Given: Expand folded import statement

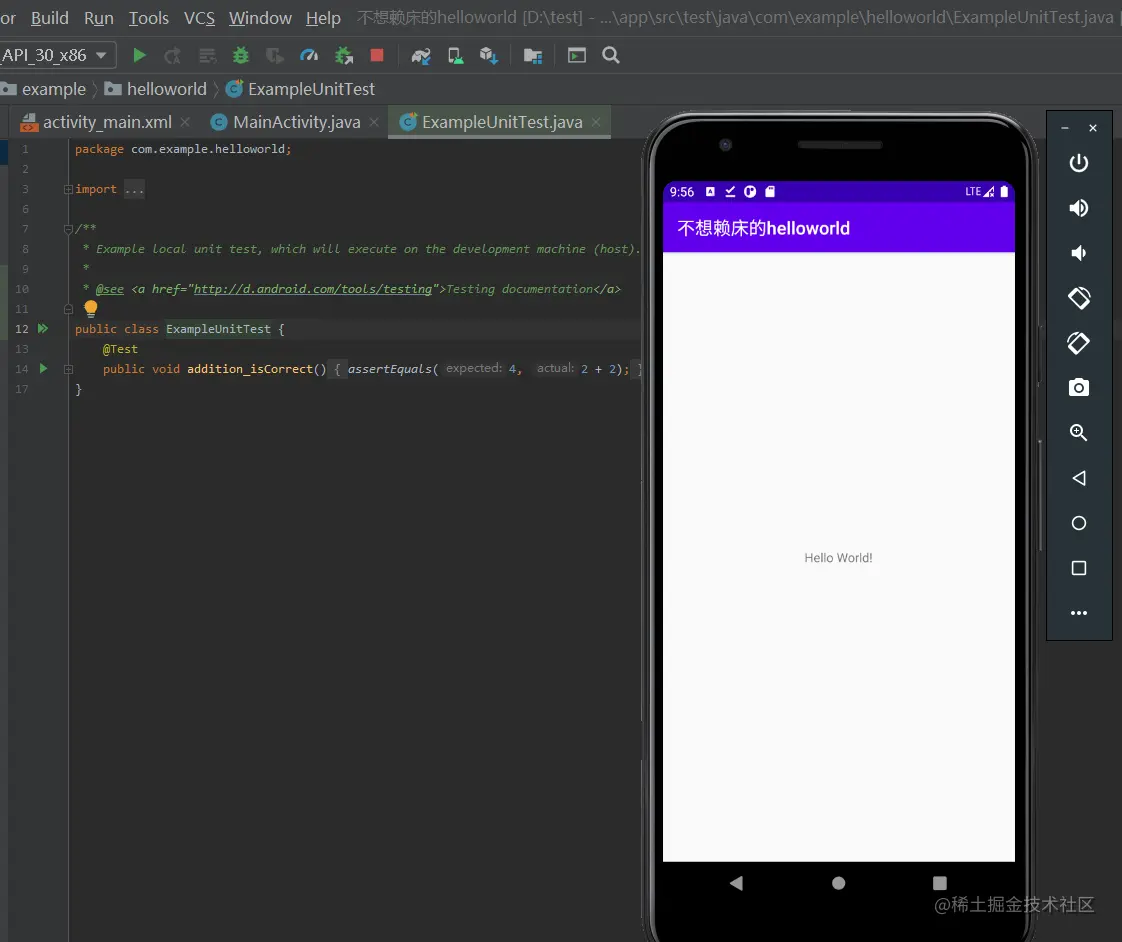Looking at the screenshot, I should pyautogui.click(x=68, y=190).
